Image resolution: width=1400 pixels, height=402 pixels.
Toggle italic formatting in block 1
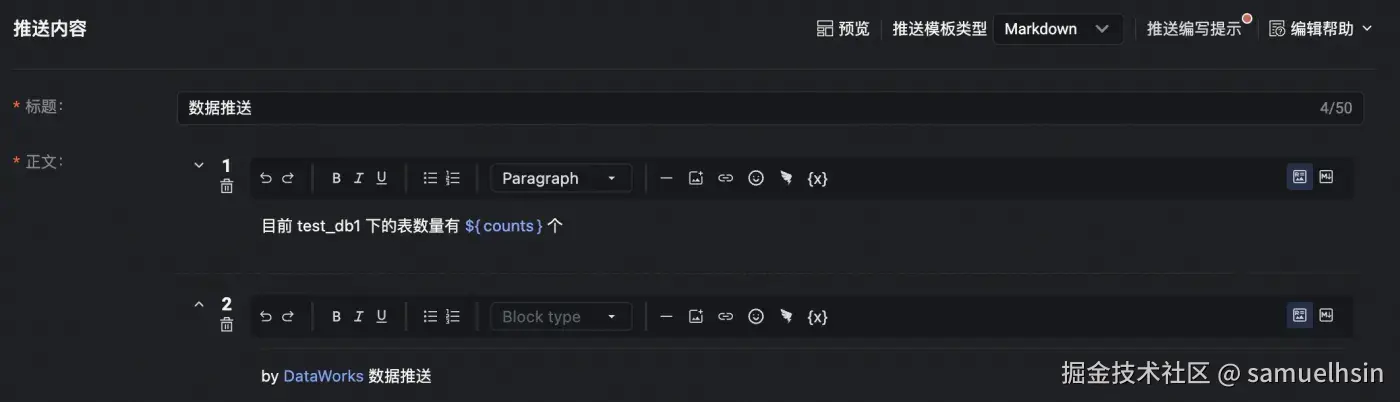(x=358, y=178)
